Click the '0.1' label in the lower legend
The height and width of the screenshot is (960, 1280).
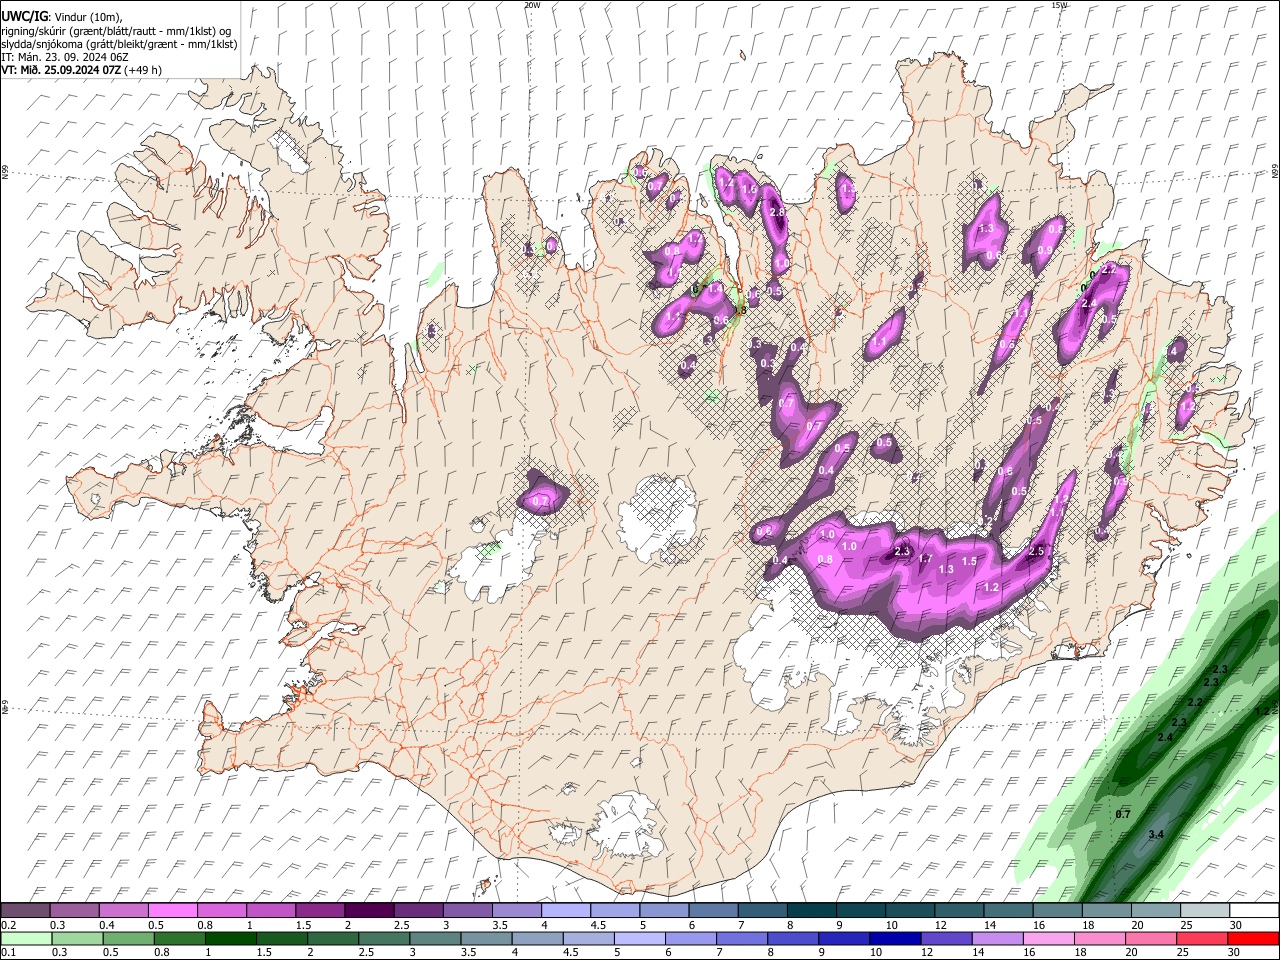click(x=6, y=952)
